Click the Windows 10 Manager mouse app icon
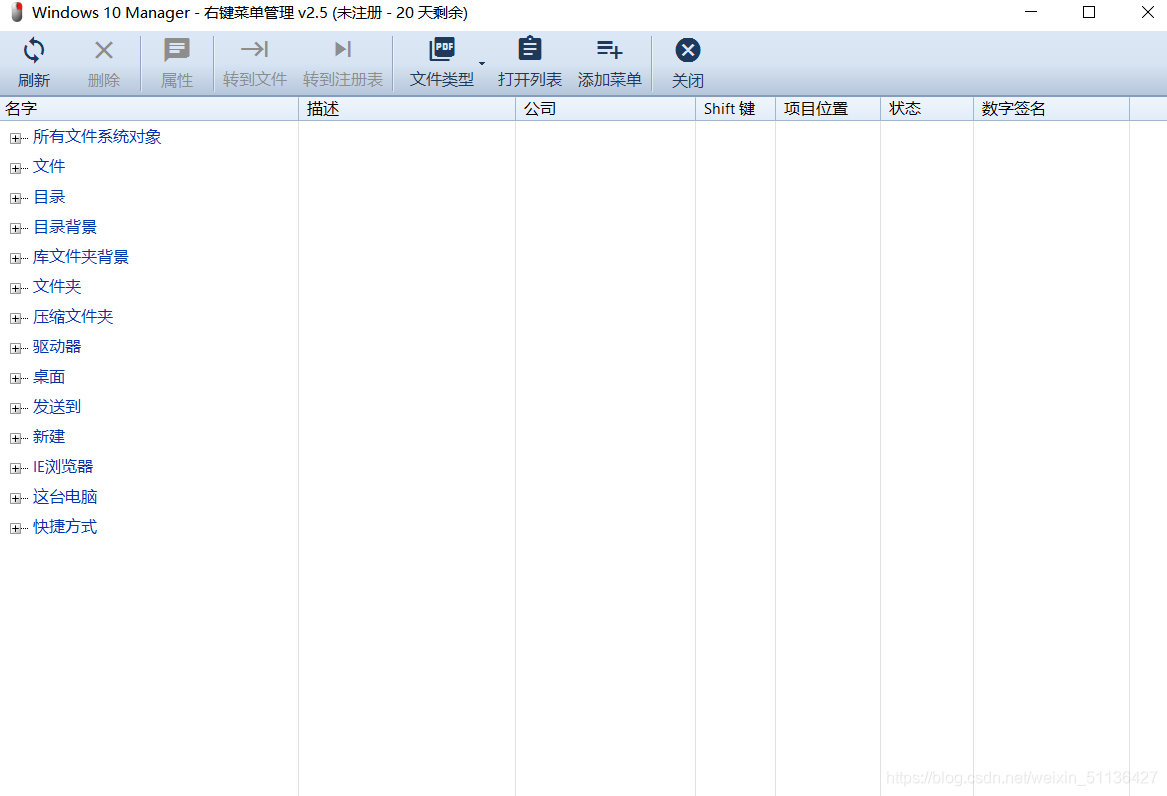Viewport: 1167px width, 796px height. (16, 12)
